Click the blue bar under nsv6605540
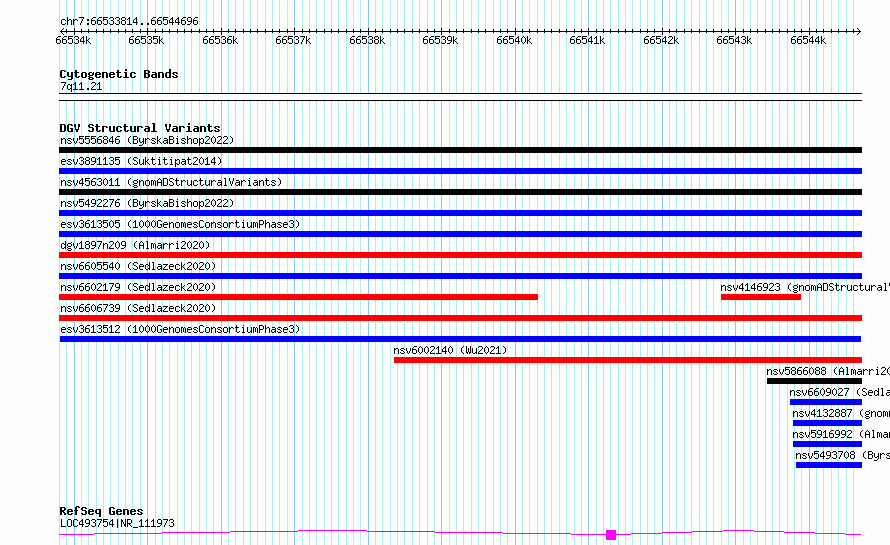 tap(460, 276)
